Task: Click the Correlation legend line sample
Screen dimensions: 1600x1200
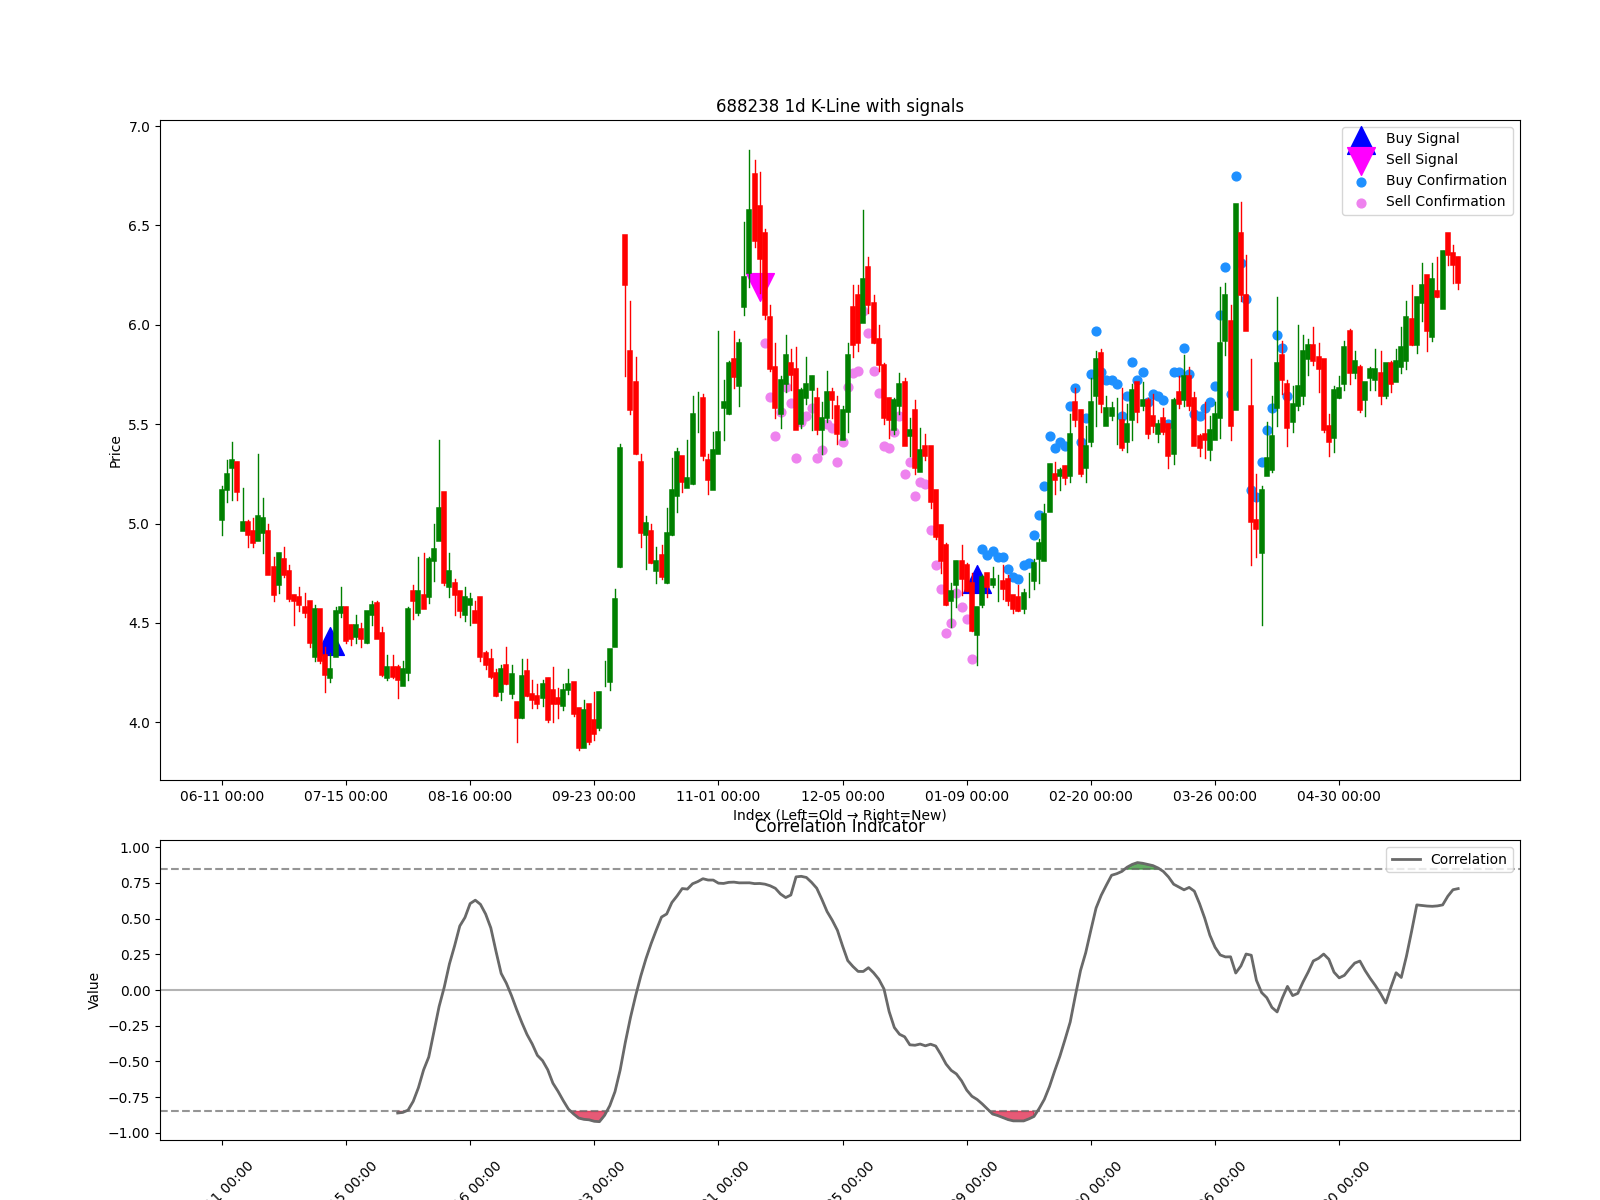Action: [x=1406, y=860]
